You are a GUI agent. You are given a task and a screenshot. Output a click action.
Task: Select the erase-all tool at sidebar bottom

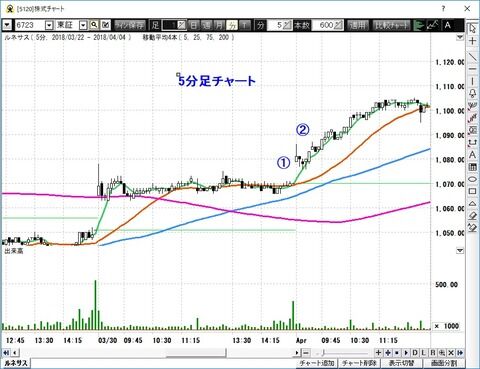472,228
